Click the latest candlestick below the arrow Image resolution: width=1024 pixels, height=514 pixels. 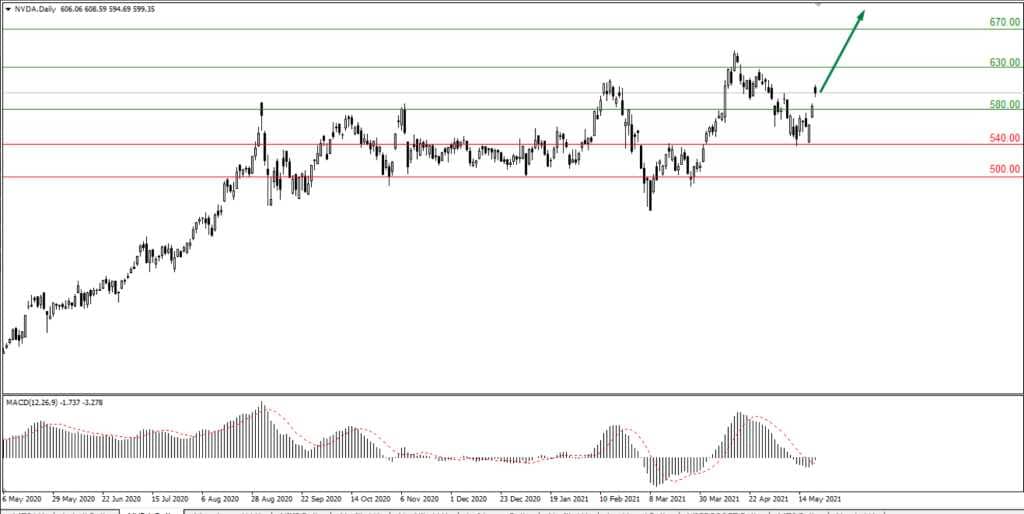[x=815, y=90]
